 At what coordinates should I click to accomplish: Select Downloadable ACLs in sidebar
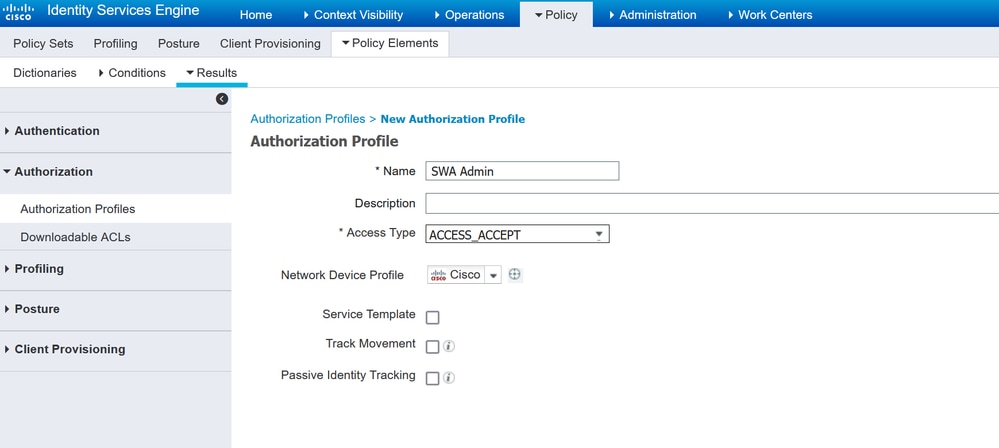[75, 237]
